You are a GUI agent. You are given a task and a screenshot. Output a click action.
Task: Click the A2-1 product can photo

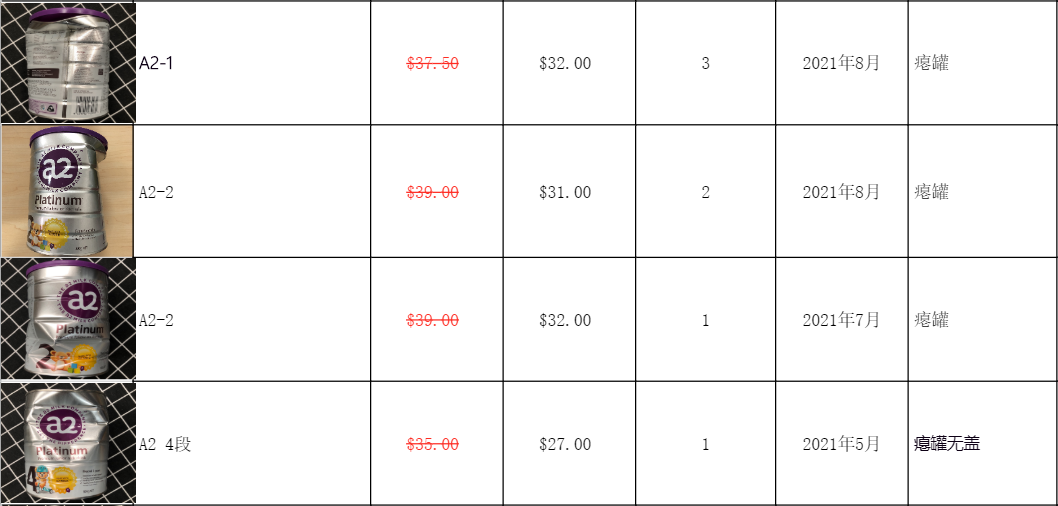(x=68, y=63)
